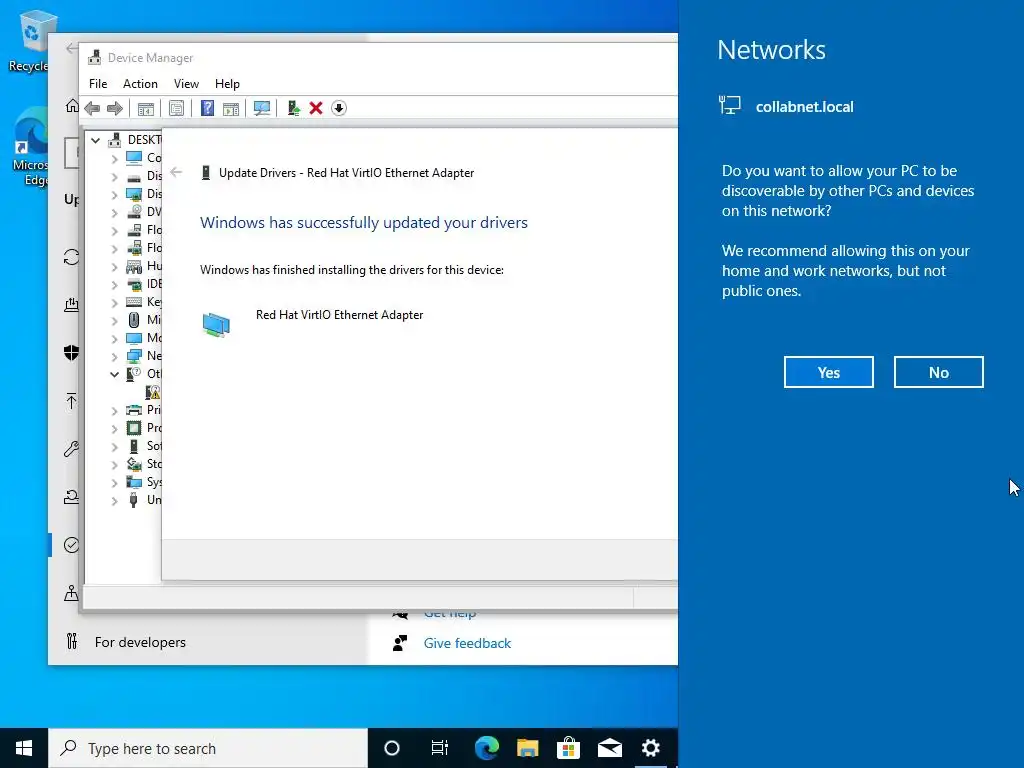Click the Activation checkmark icon in Settings sidebar

[72, 545]
